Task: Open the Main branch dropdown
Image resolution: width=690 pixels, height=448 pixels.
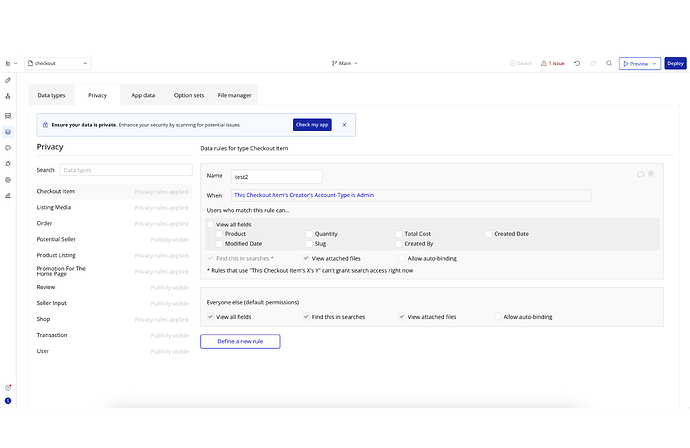Action: click(x=345, y=63)
